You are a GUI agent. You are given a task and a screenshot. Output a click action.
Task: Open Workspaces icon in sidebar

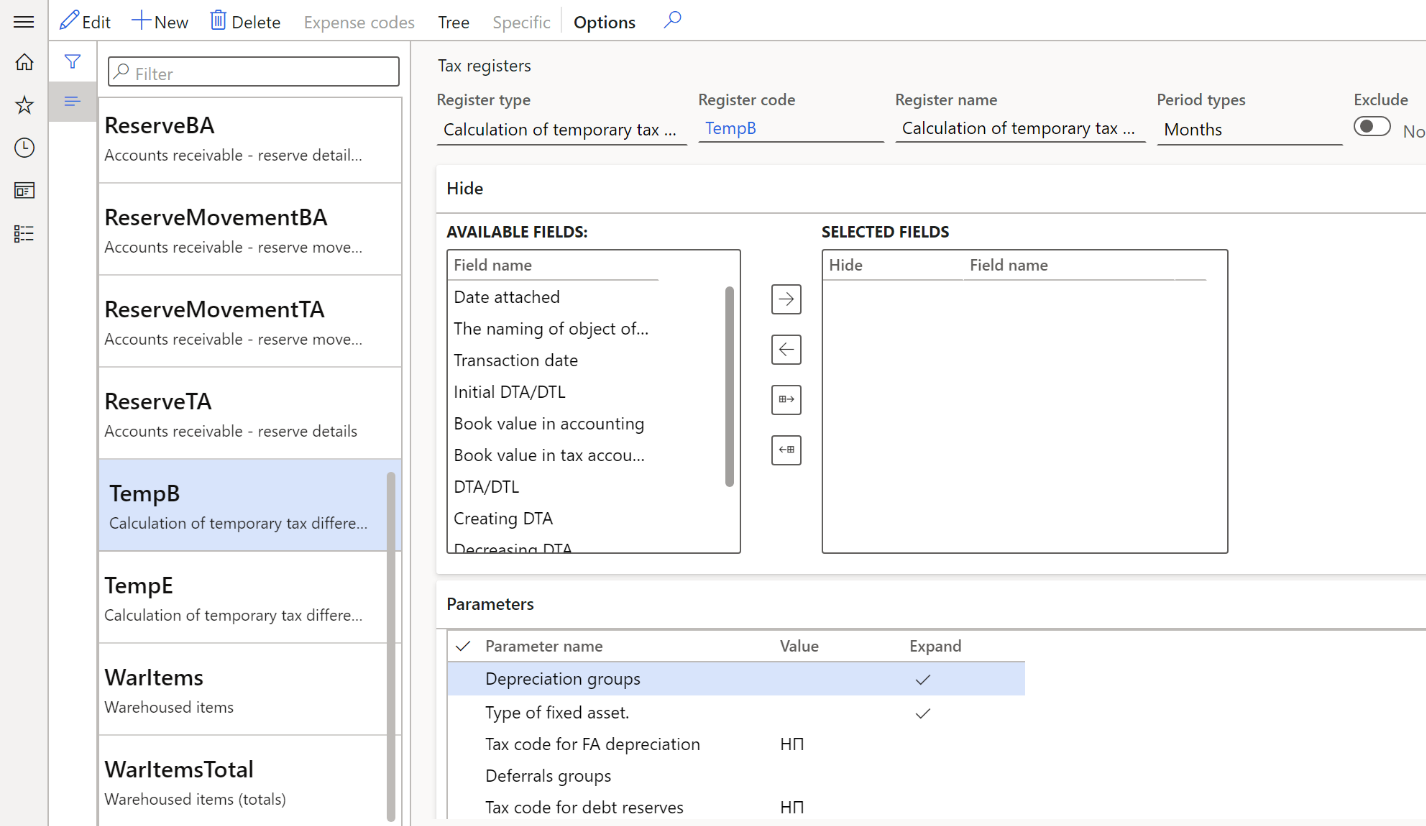click(x=24, y=190)
